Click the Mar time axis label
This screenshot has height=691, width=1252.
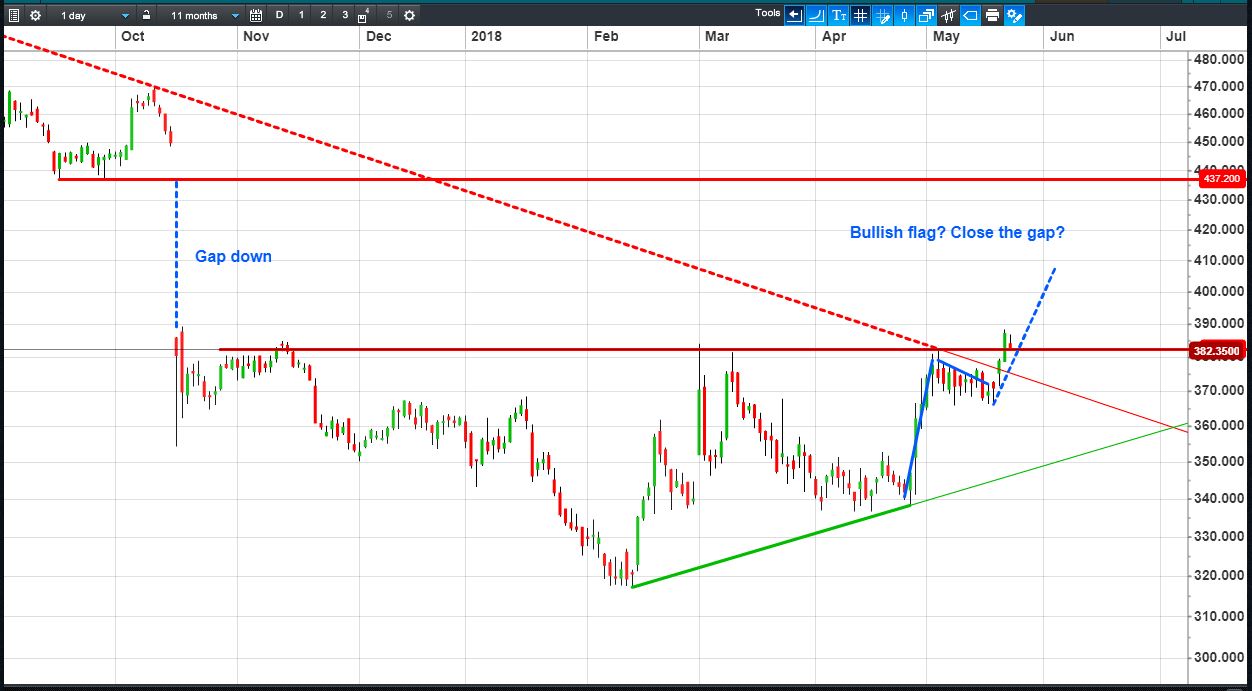point(717,36)
